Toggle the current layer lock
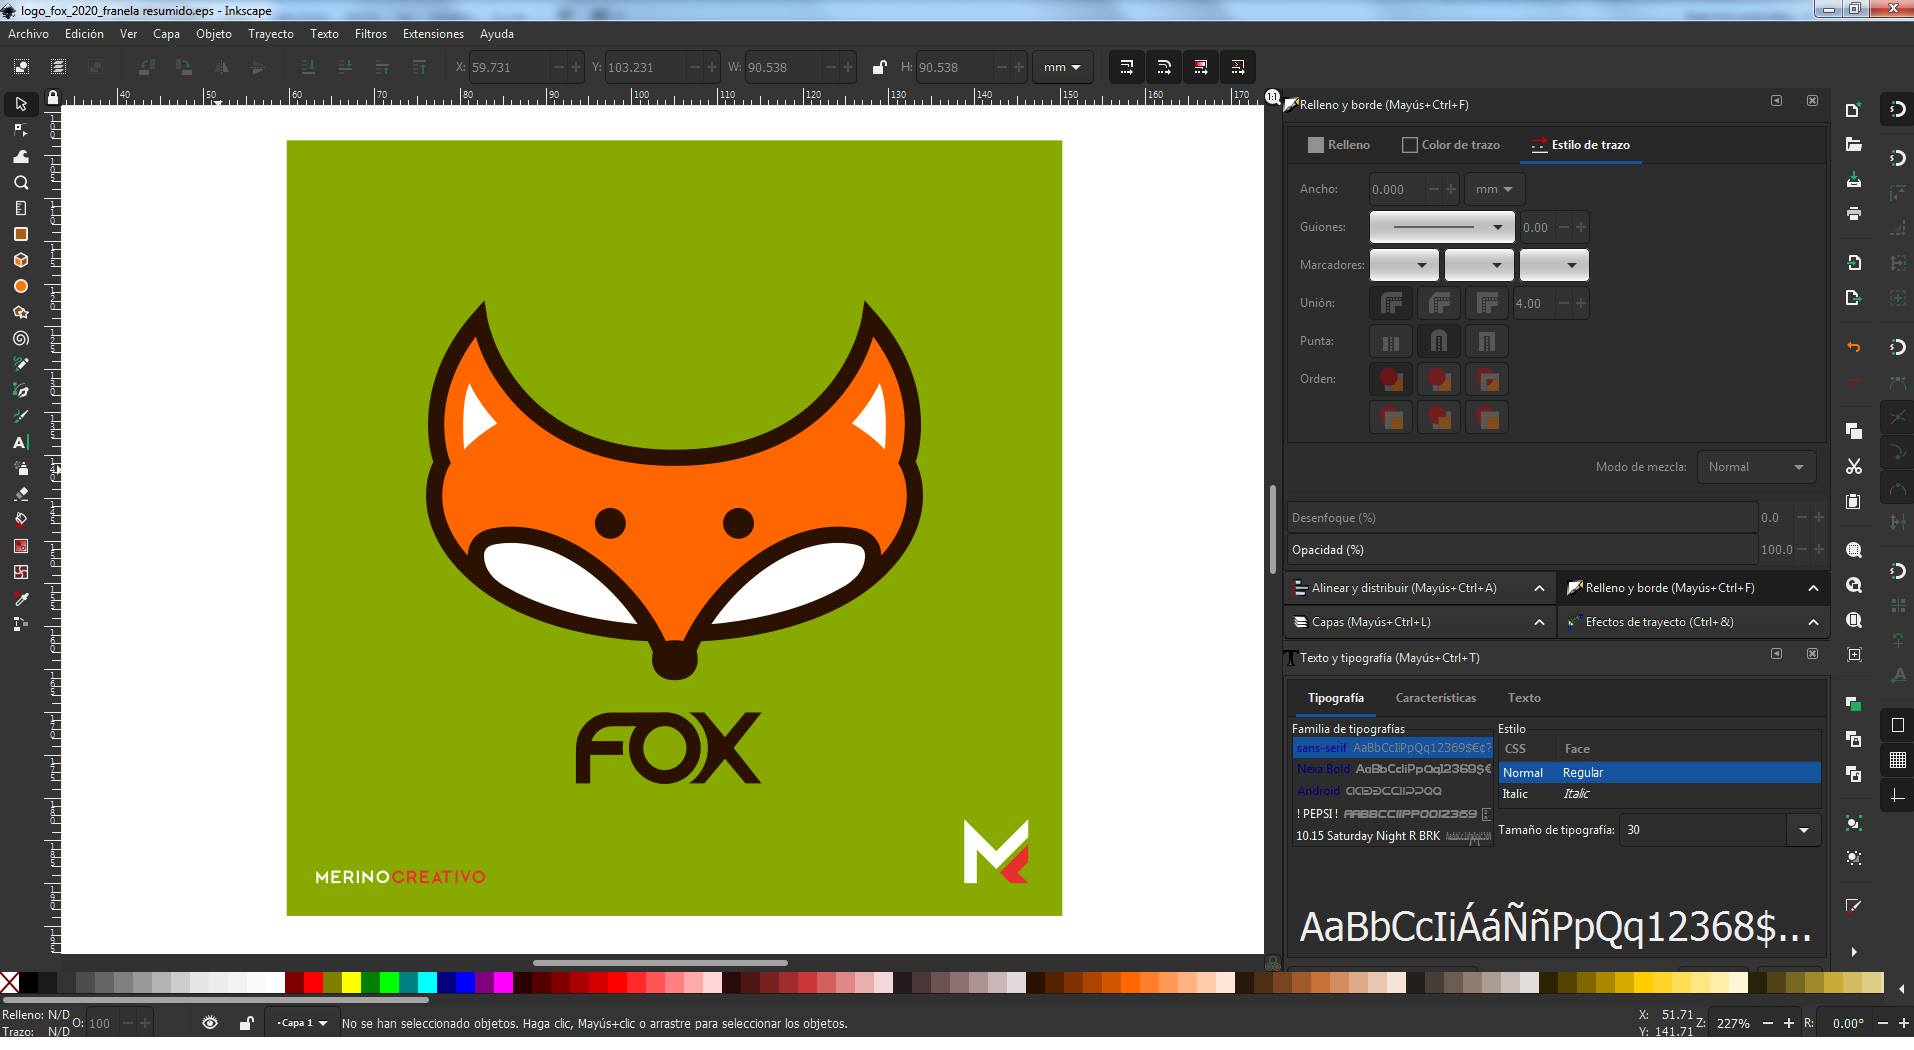The width and height of the screenshot is (1914, 1050). point(246,1023)
